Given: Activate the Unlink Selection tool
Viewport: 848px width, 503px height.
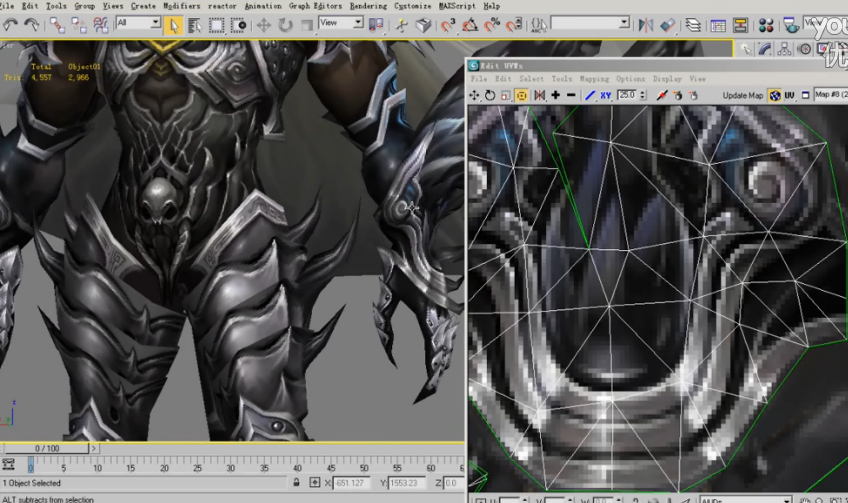Looking at the screenshot, I should [79, 25].
